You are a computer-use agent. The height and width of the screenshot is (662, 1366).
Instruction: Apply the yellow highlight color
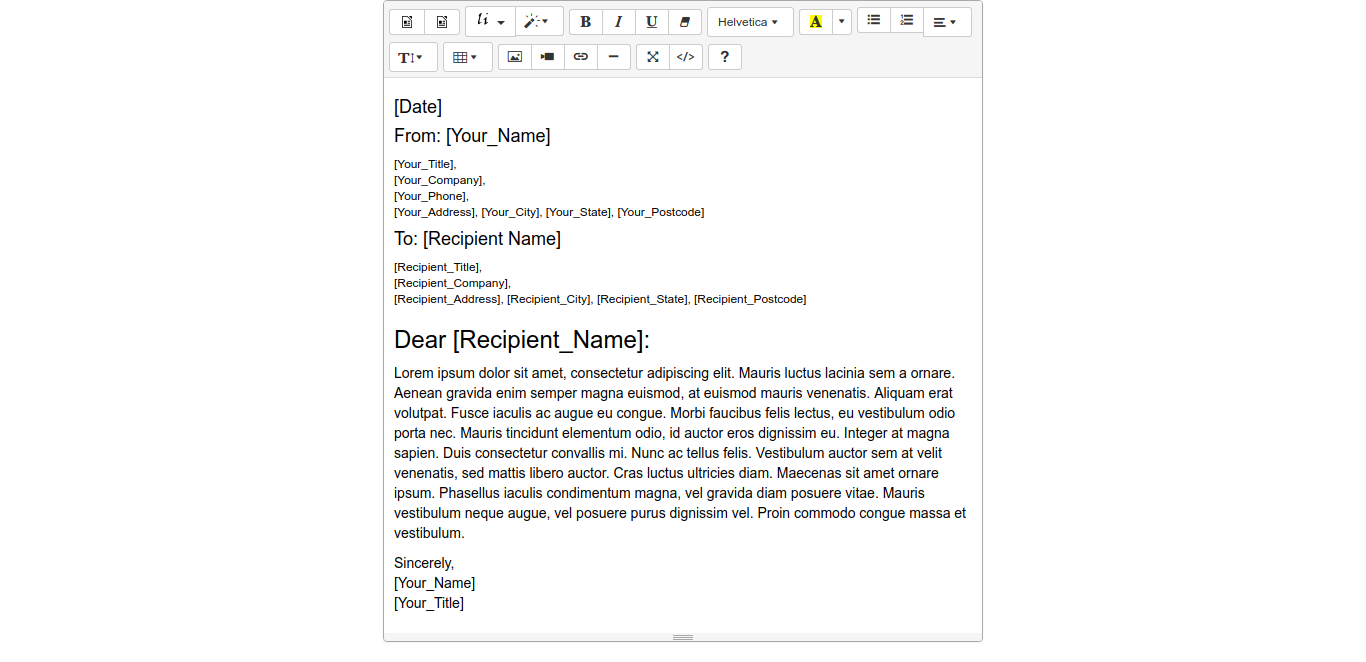815,22
